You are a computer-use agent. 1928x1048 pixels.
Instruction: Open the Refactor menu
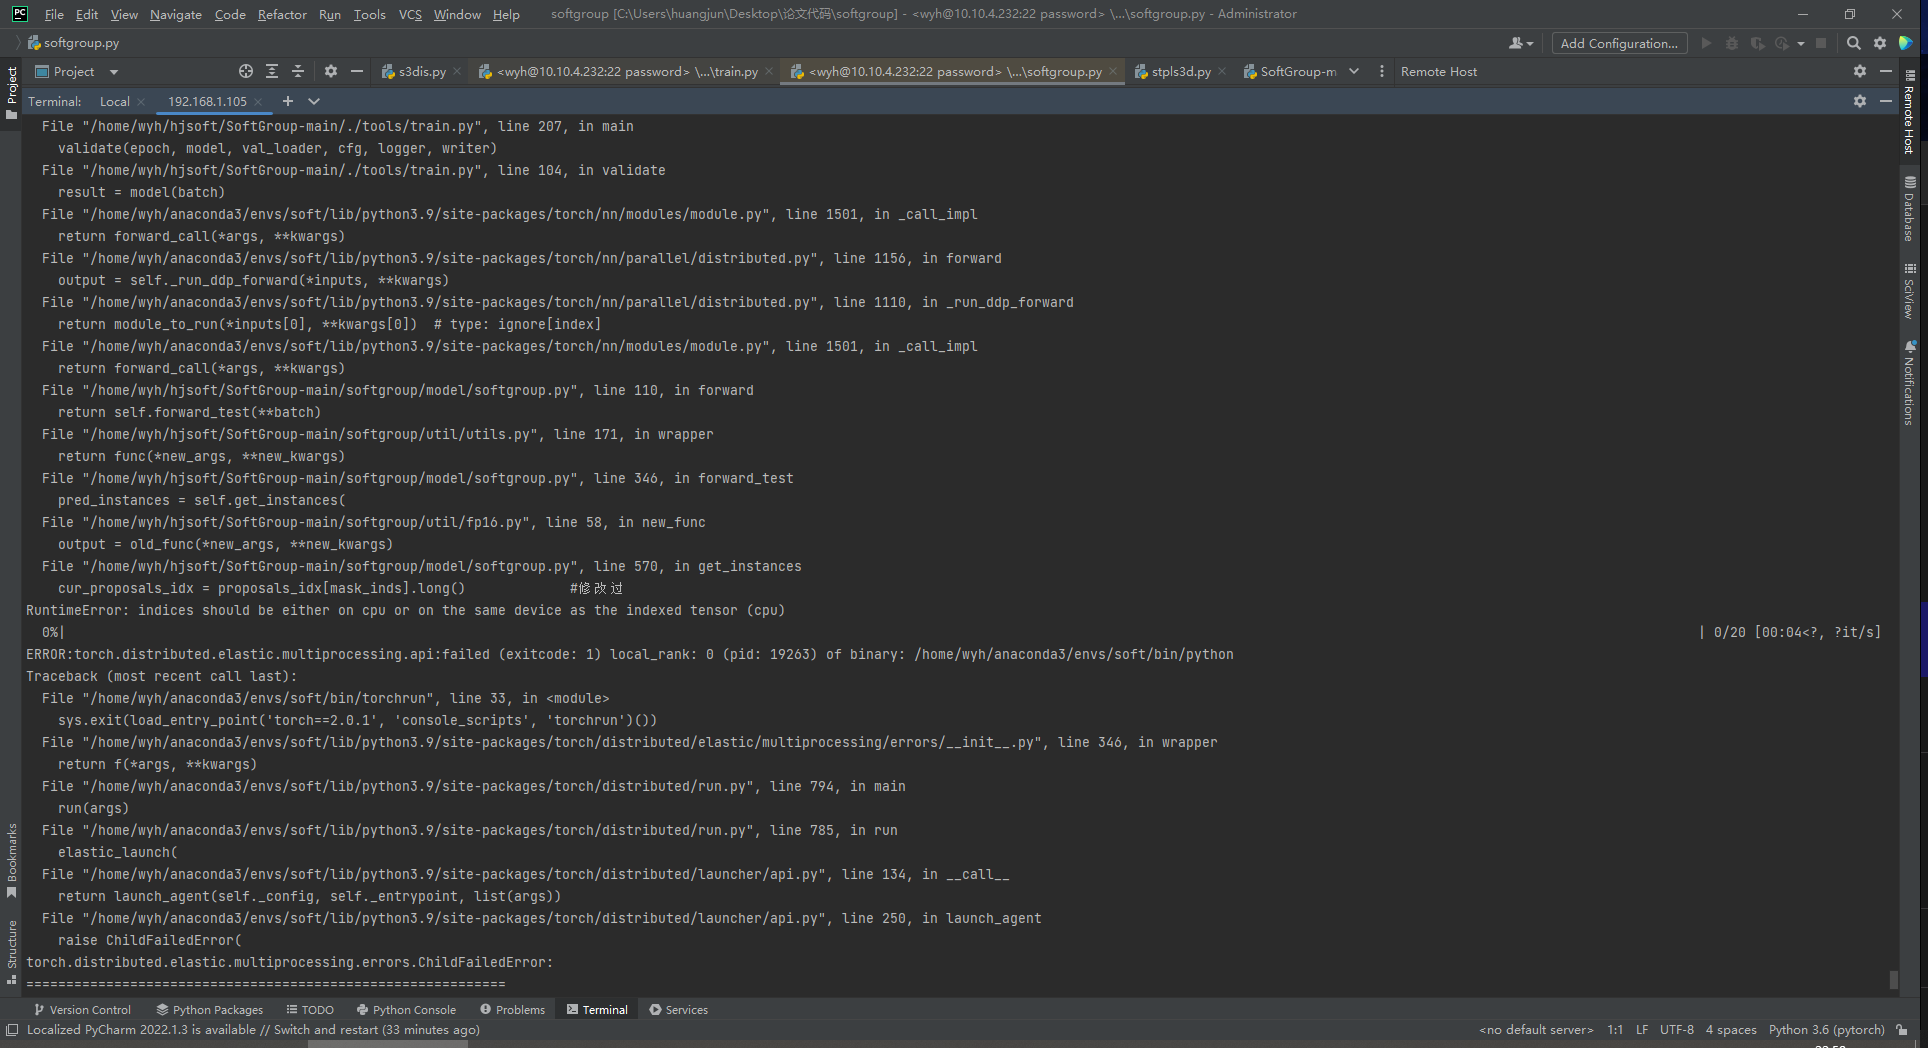[x=282, y=14]
